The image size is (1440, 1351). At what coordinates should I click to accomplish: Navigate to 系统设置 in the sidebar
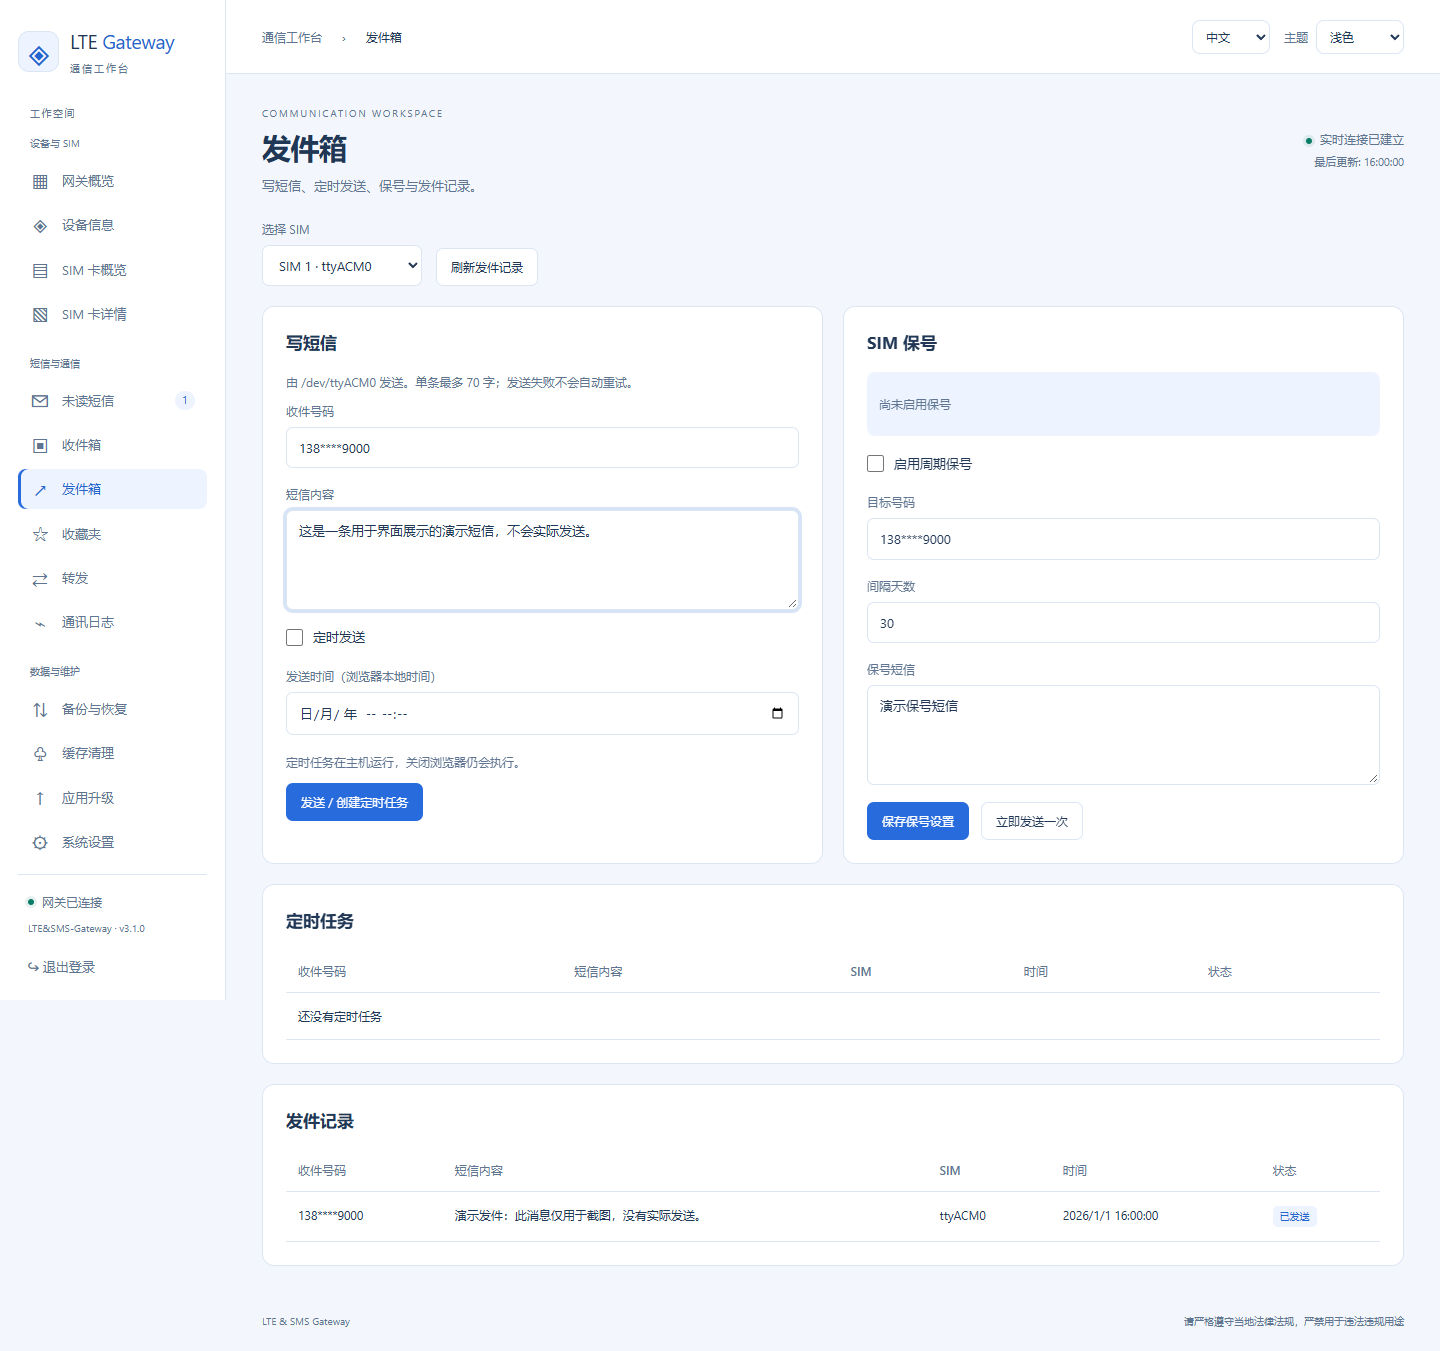click(x=112, y=842)
